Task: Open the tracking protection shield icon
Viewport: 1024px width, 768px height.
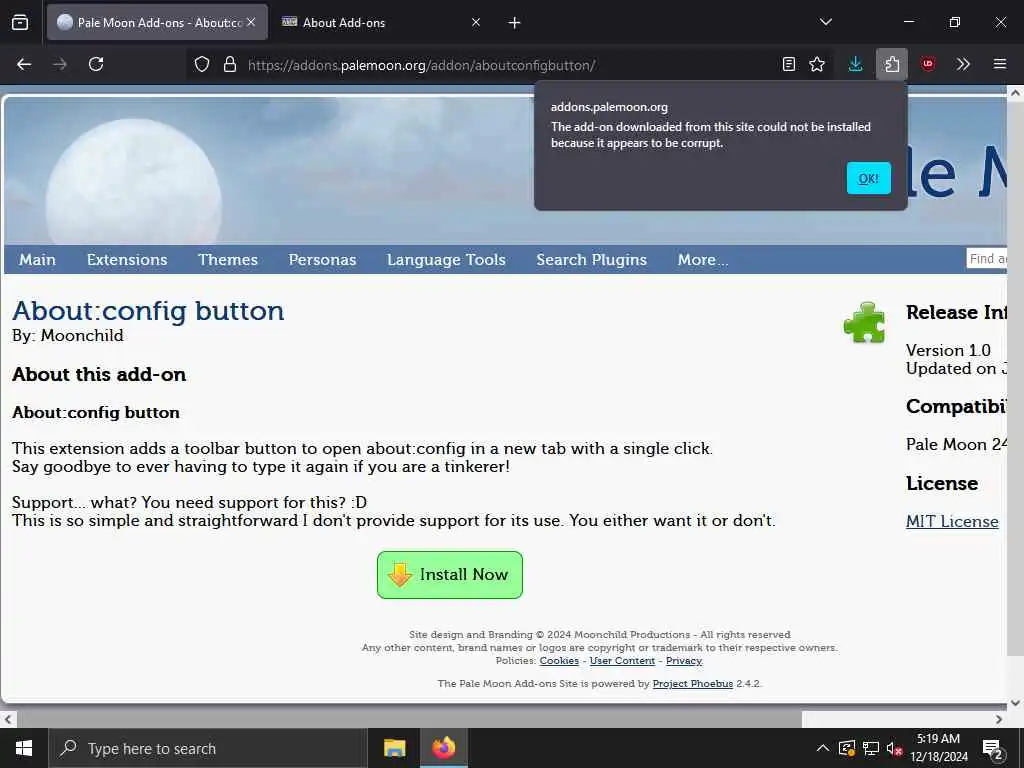Action: [202, 64]
